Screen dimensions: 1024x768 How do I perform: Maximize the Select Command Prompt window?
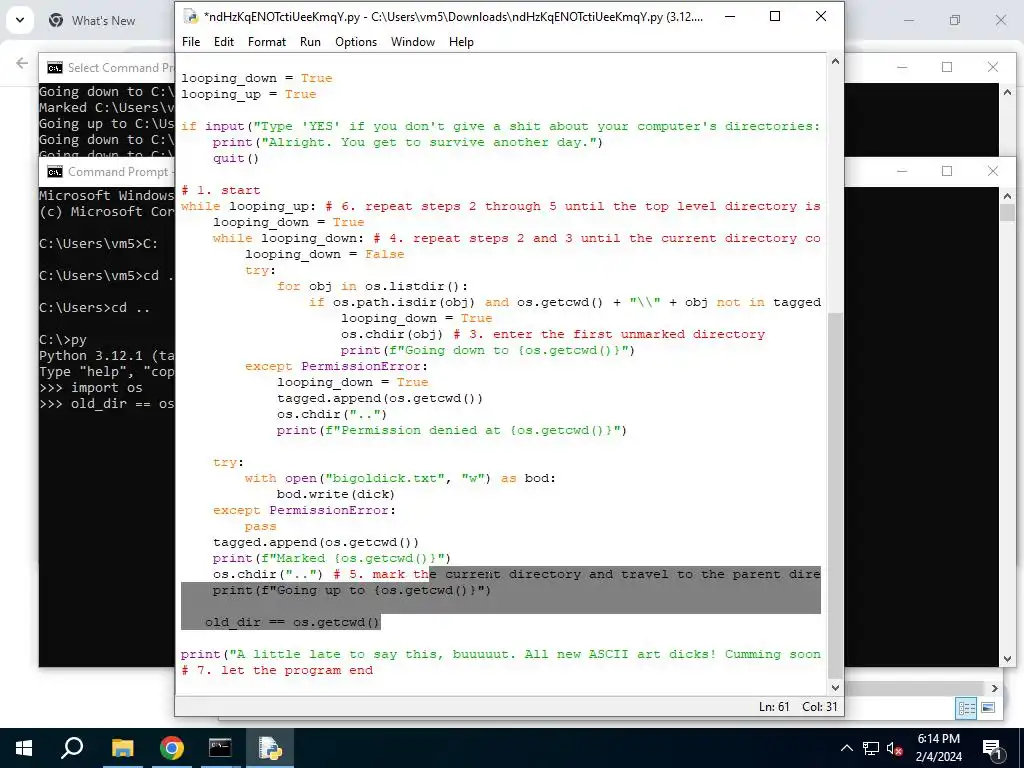click(947, 67)
